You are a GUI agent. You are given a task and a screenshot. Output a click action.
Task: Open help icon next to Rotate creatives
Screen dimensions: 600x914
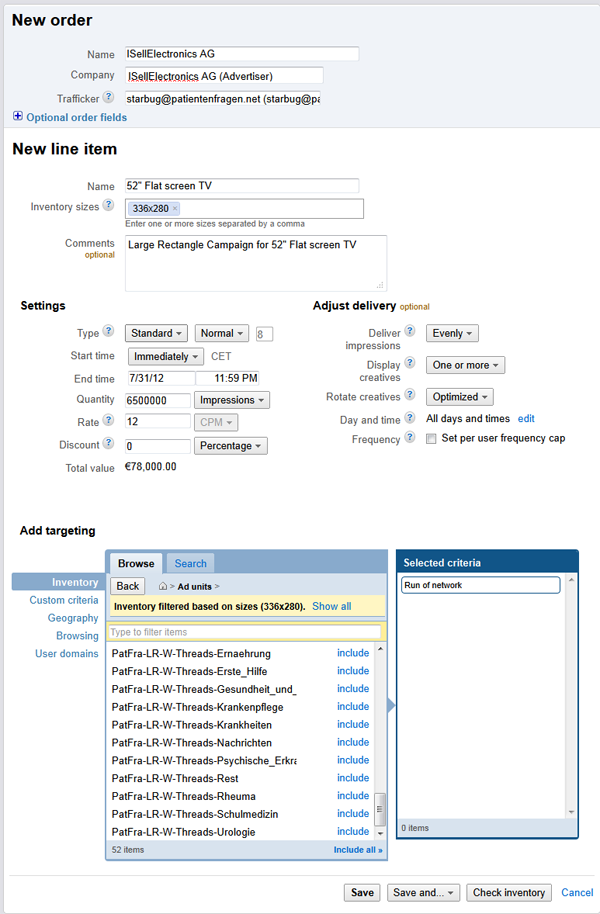point(410,395)
